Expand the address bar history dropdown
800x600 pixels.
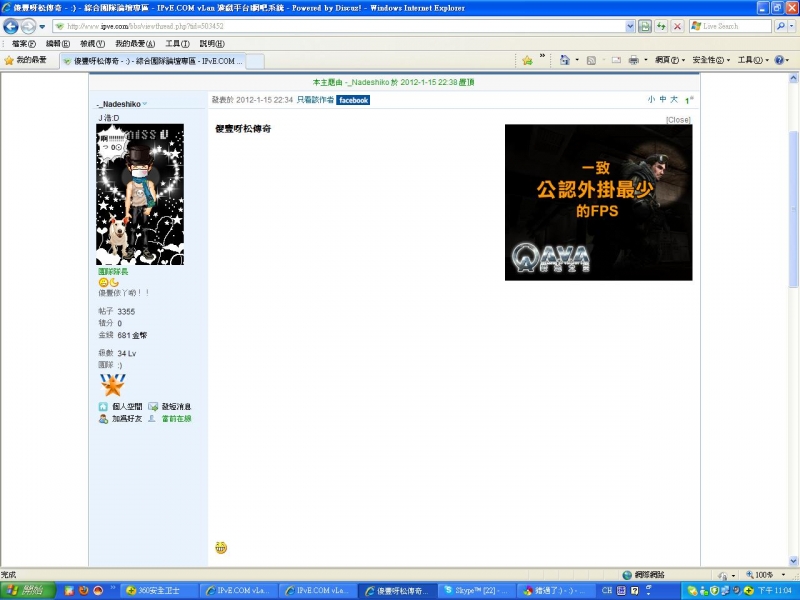(x=630, y=26)
